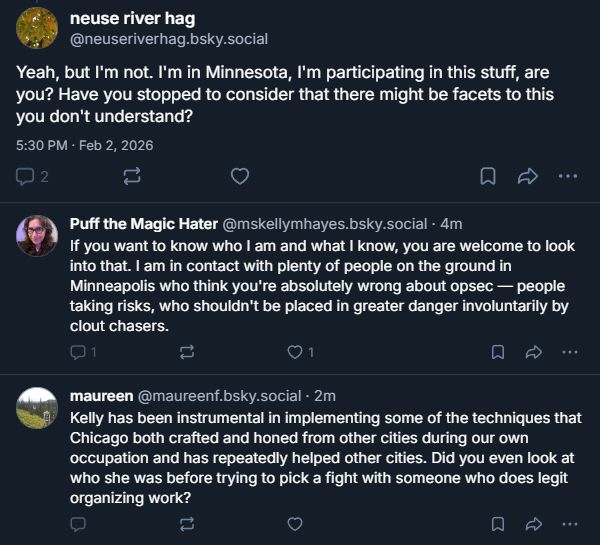Open more options on maureen's reply
The width and height of the screenshot is (600, 545).
tap(570, 523)
